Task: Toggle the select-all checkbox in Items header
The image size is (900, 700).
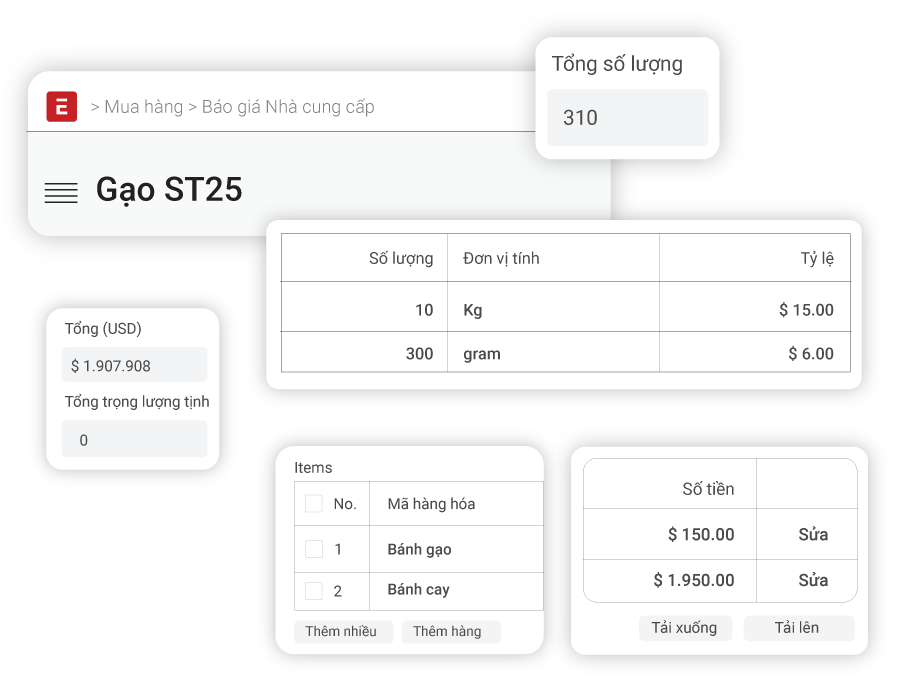Action: (314, 503)
